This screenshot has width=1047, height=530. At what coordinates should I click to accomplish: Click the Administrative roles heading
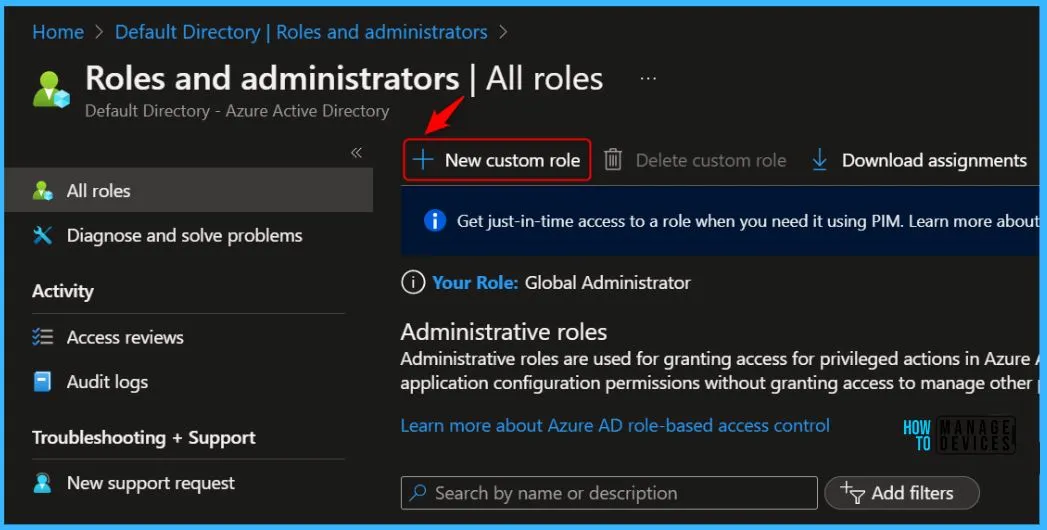504,332
